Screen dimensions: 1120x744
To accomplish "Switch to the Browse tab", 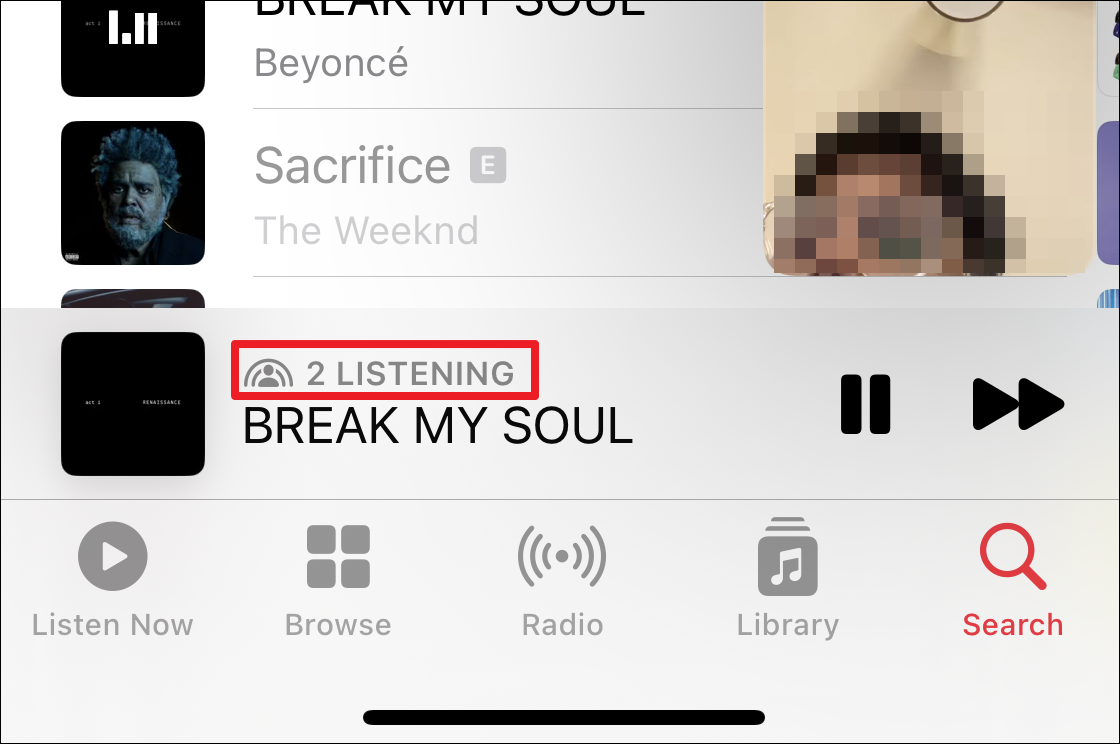I will 338,580.
